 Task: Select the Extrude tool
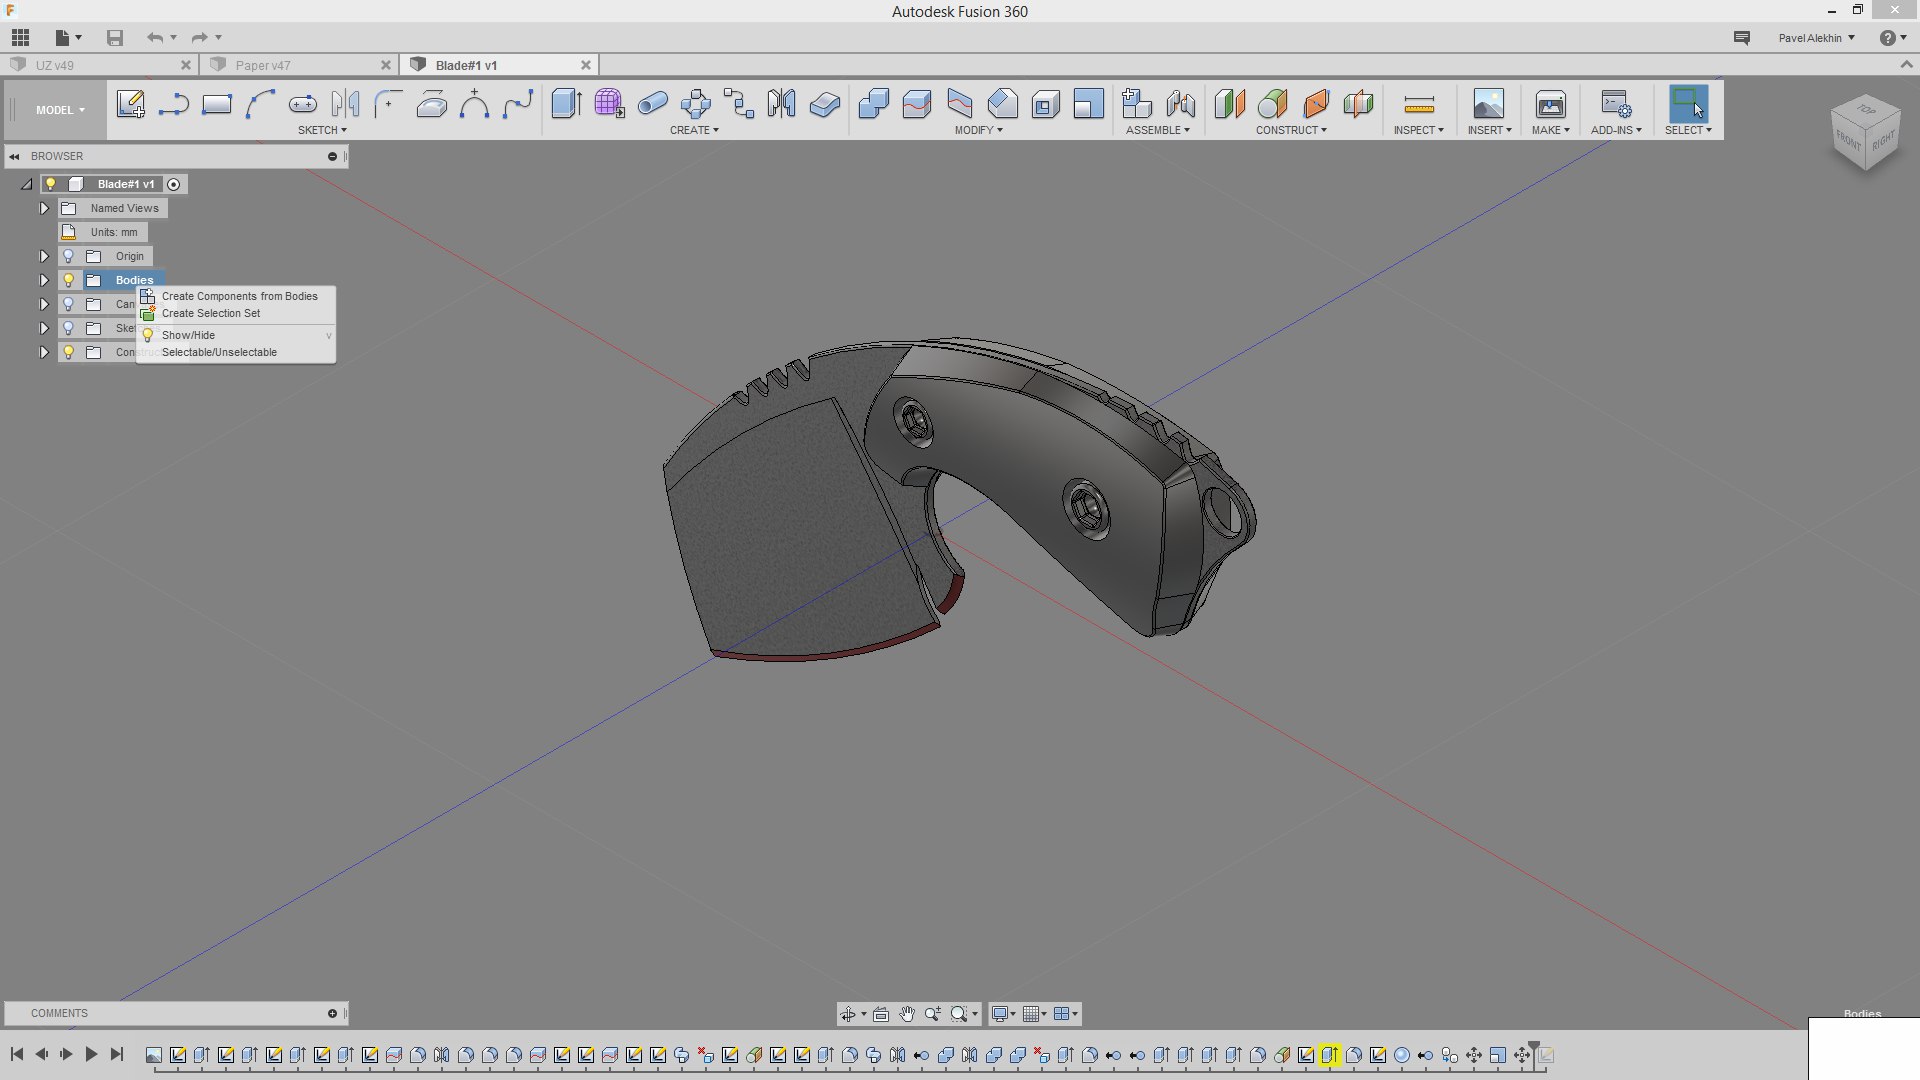click(x=566, y=104)
